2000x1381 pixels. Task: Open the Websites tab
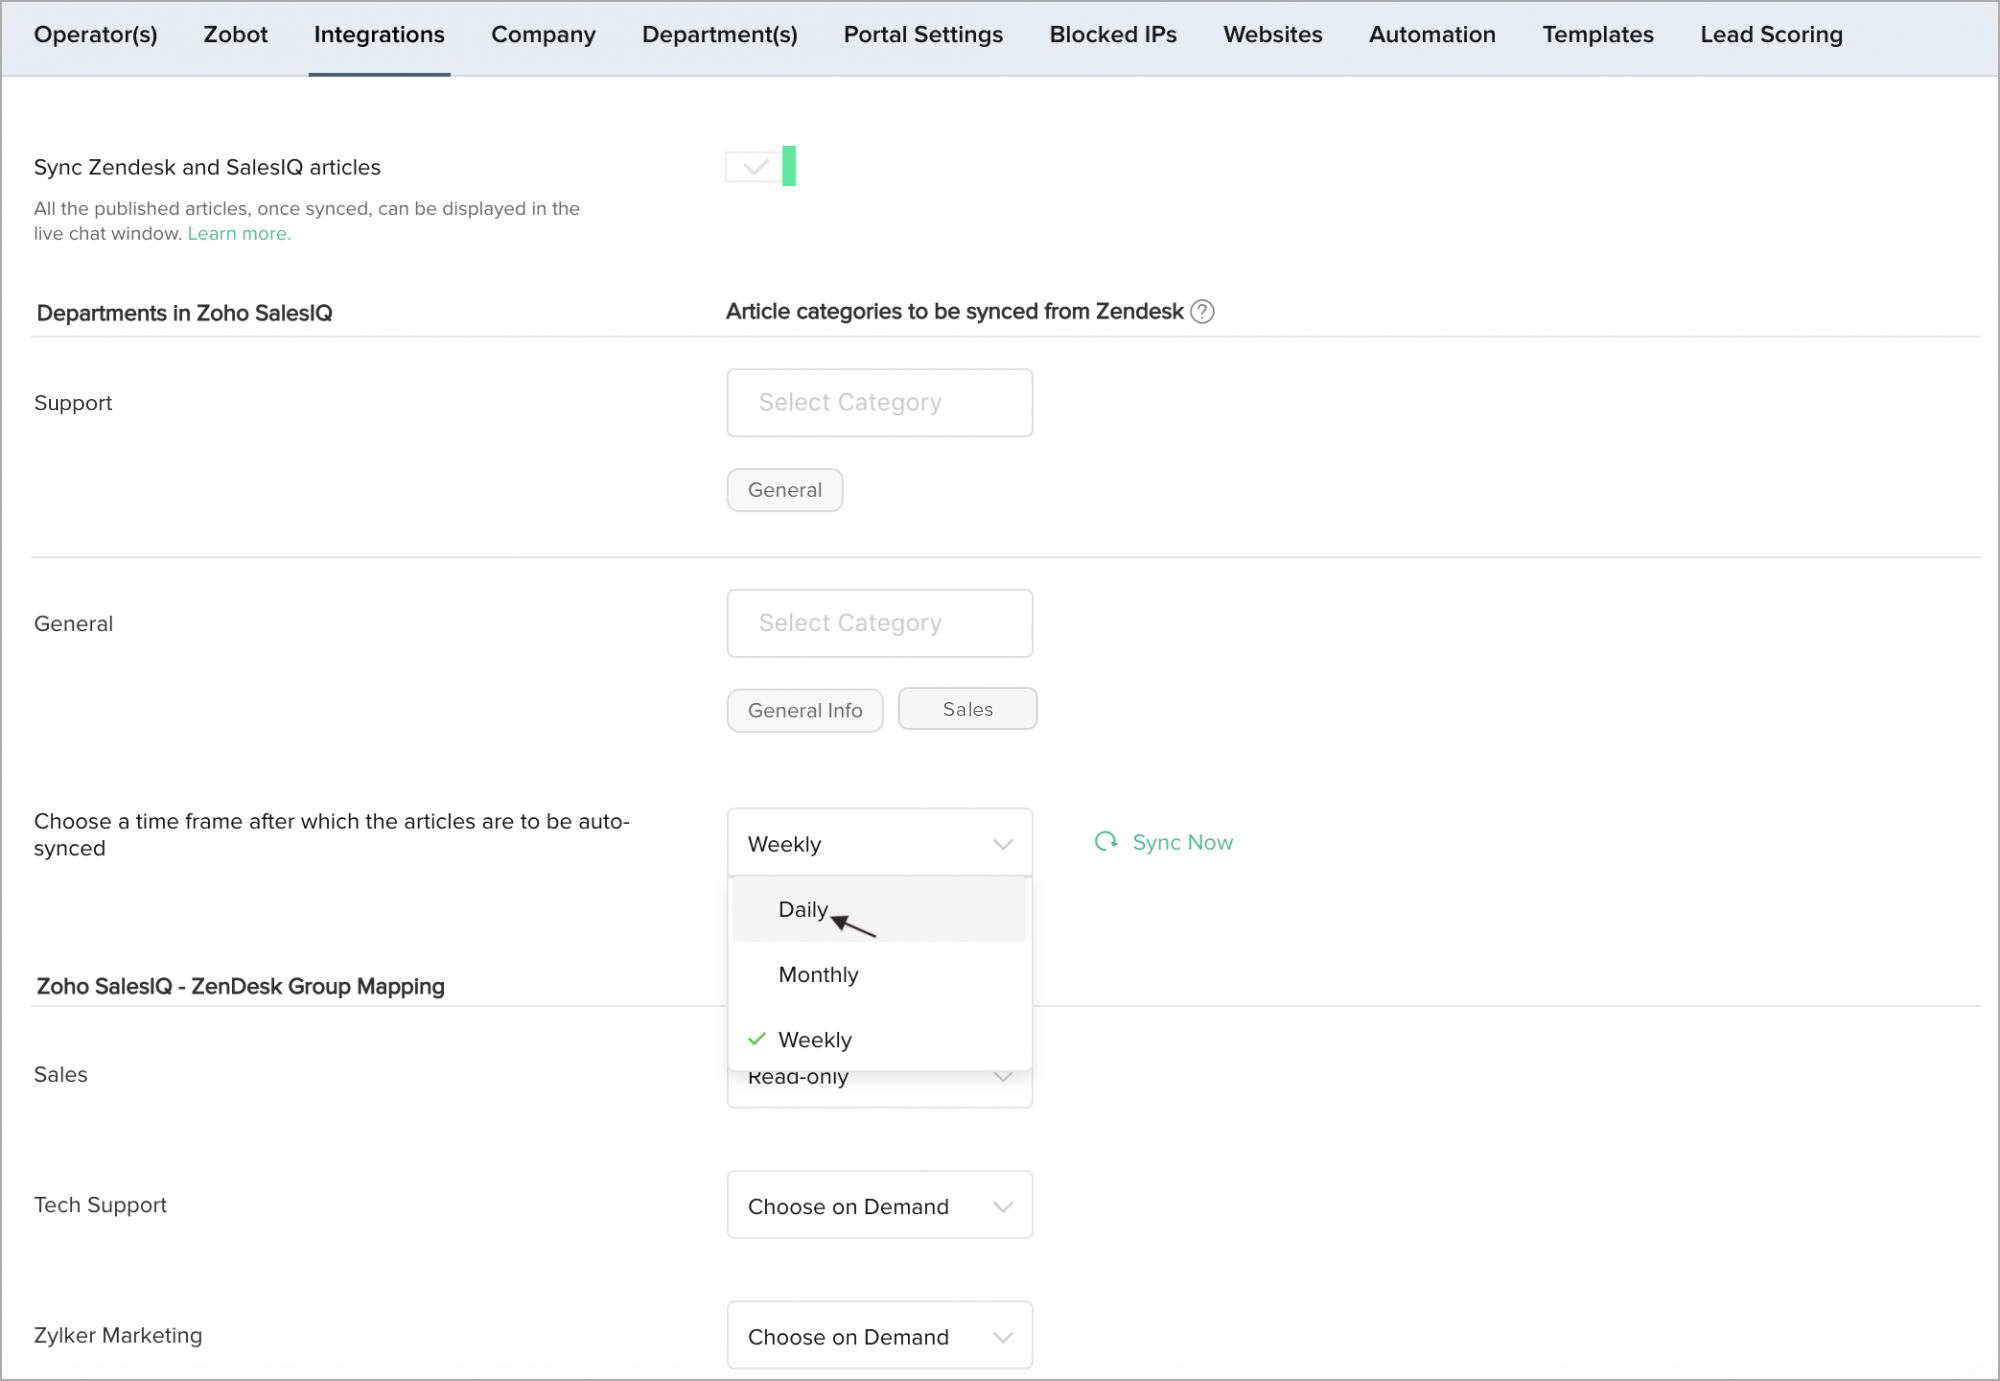tap(1273, 35)
